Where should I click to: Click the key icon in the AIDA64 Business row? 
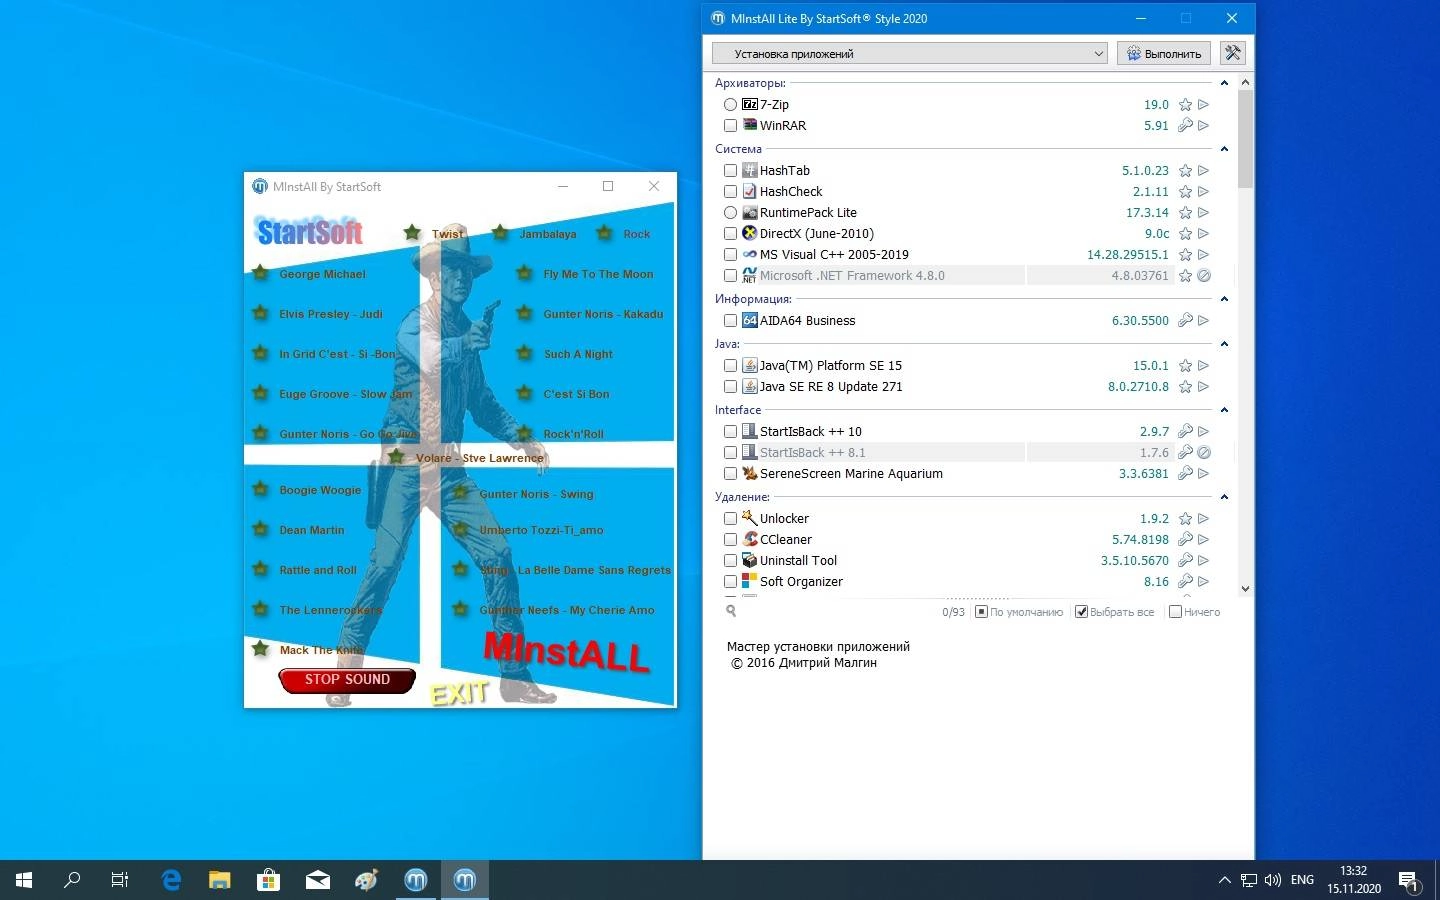pyautogui.click(x=1185, y=320)
